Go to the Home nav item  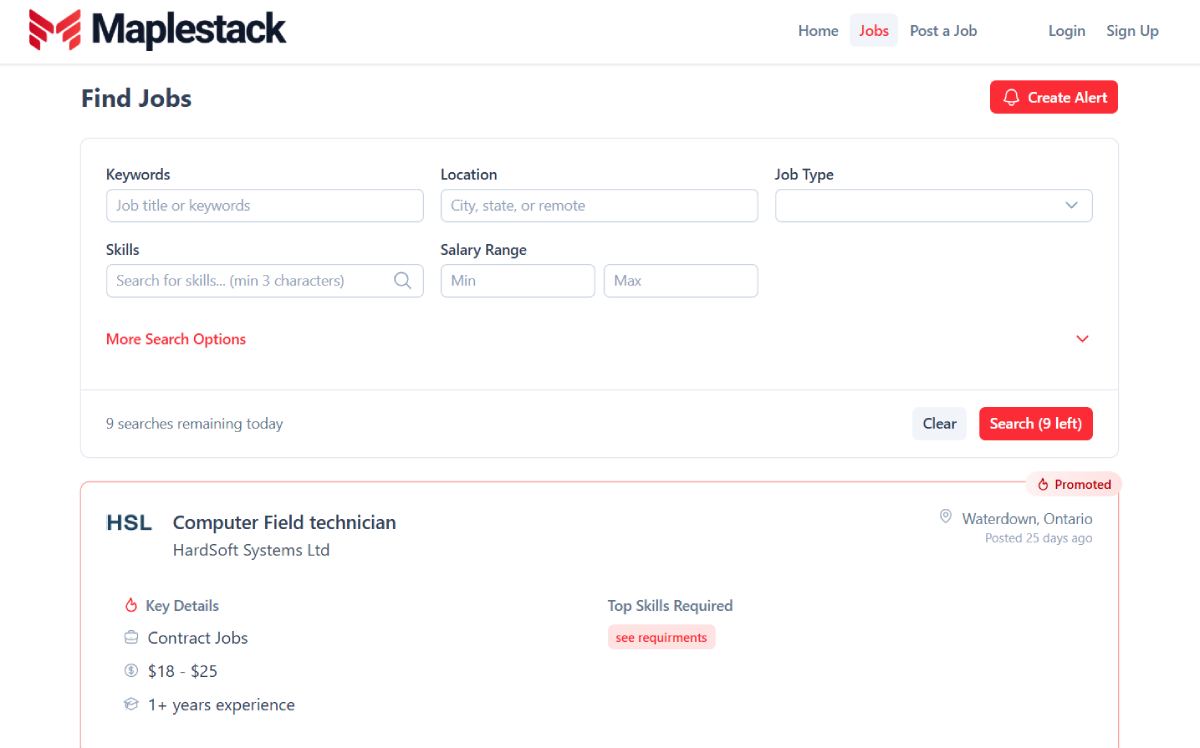click(818, 31)
